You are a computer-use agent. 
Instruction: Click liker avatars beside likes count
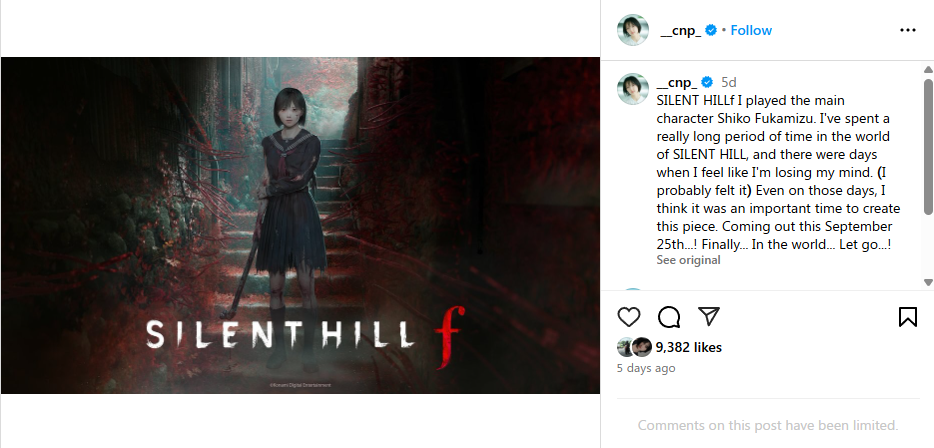pos(634,347)
